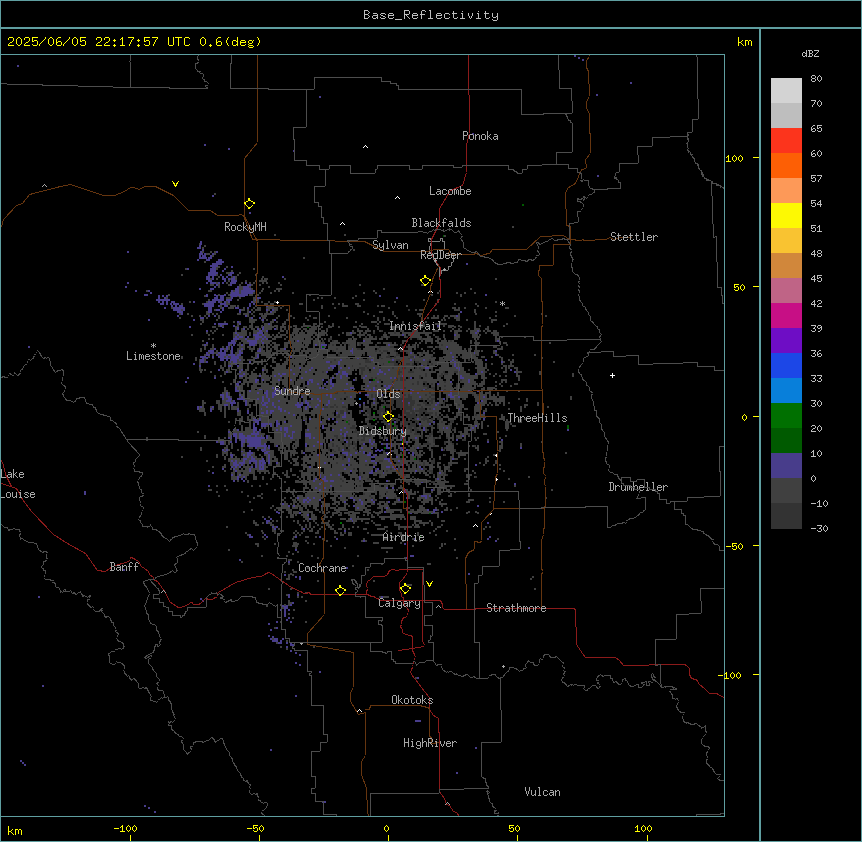This screenshot has height=842, width=862.
Task: Click the yellow marker above RockyMH
Action: pos(249,203)
